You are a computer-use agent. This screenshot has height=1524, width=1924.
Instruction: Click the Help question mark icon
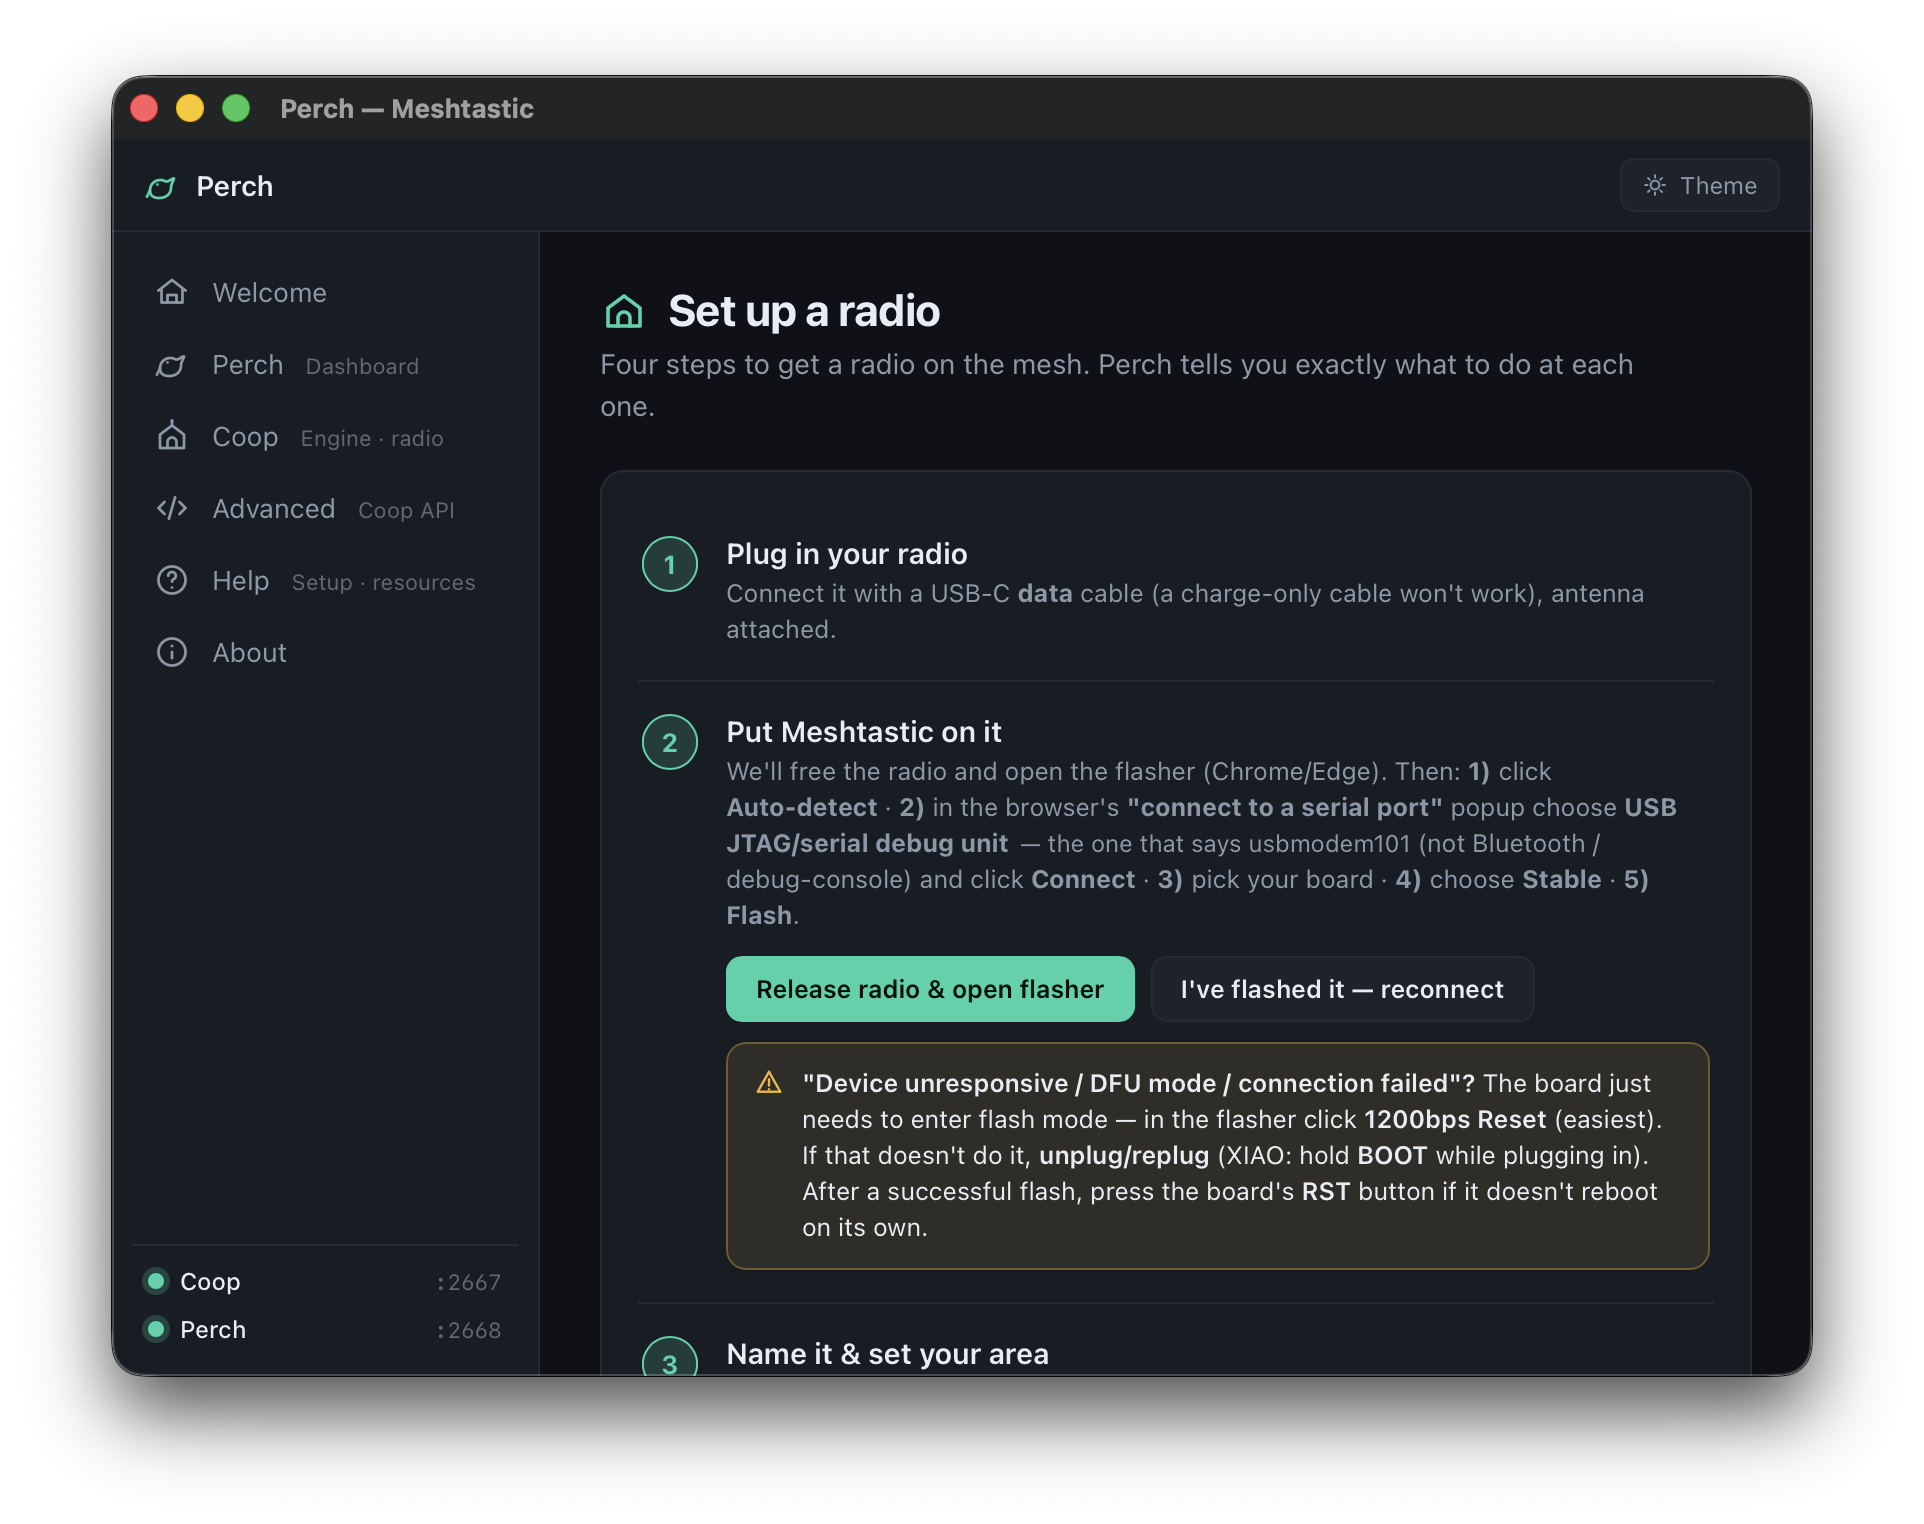tap(172, 580)
